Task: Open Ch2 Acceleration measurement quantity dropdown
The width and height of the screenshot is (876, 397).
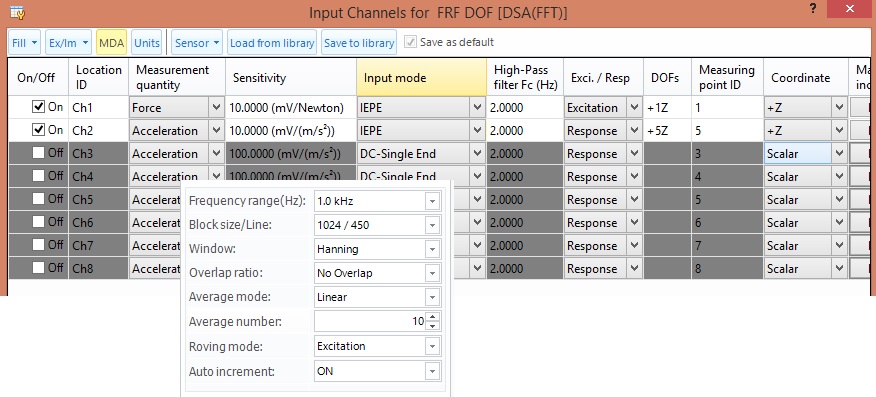Action: pos(216,130)
